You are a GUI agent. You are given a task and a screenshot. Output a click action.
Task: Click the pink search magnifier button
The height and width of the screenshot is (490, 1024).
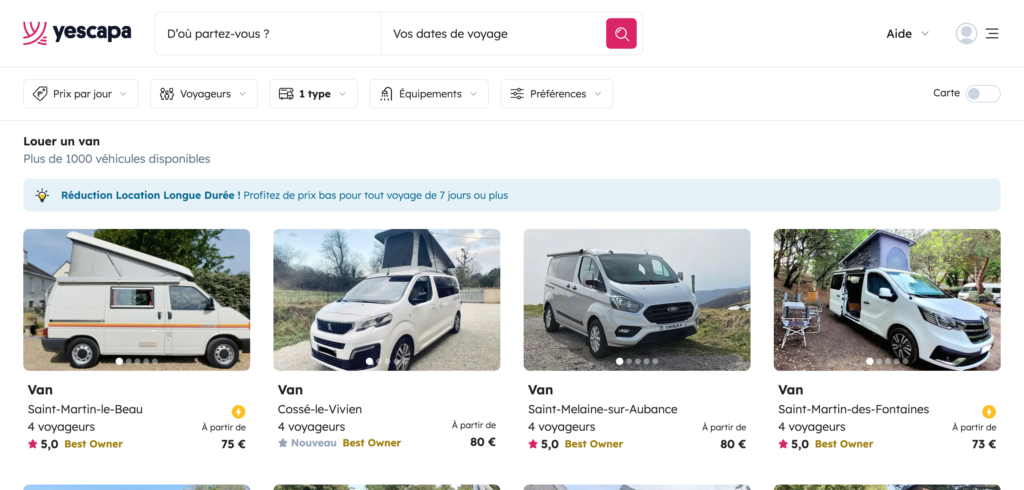click(621, 34)
